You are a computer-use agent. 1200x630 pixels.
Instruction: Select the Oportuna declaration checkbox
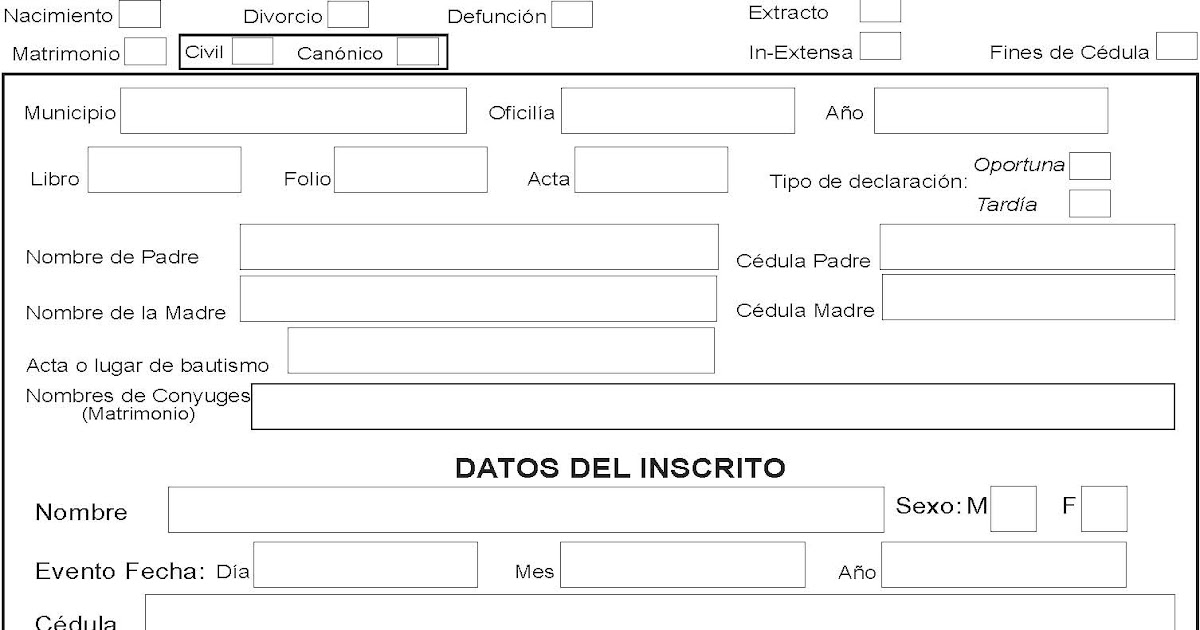[x=1089, y=166]
